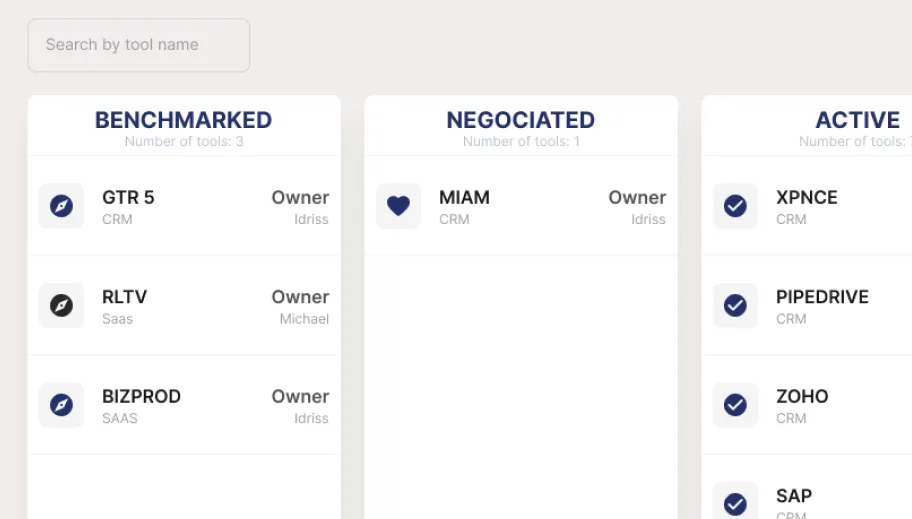Viewport: 912px width, 519px height.
Task: Open the BIZPROD tool name
Action: coord(141,397)
